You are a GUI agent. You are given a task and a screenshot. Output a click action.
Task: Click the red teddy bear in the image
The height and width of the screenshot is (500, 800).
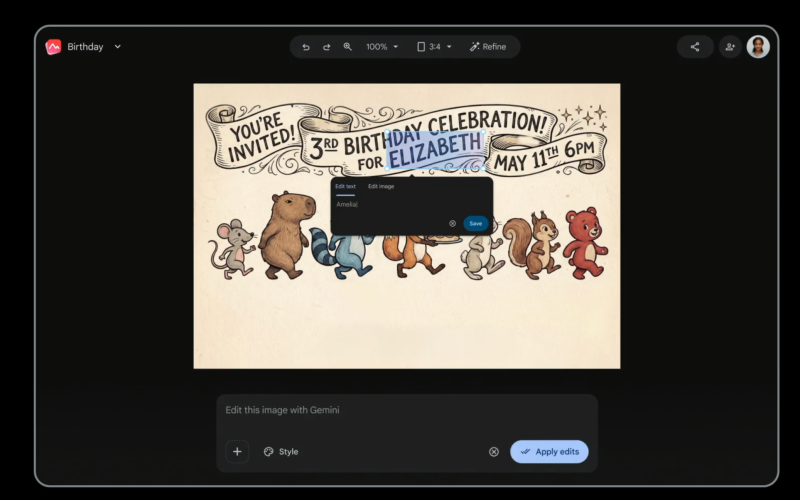click(x=585, y=242)
